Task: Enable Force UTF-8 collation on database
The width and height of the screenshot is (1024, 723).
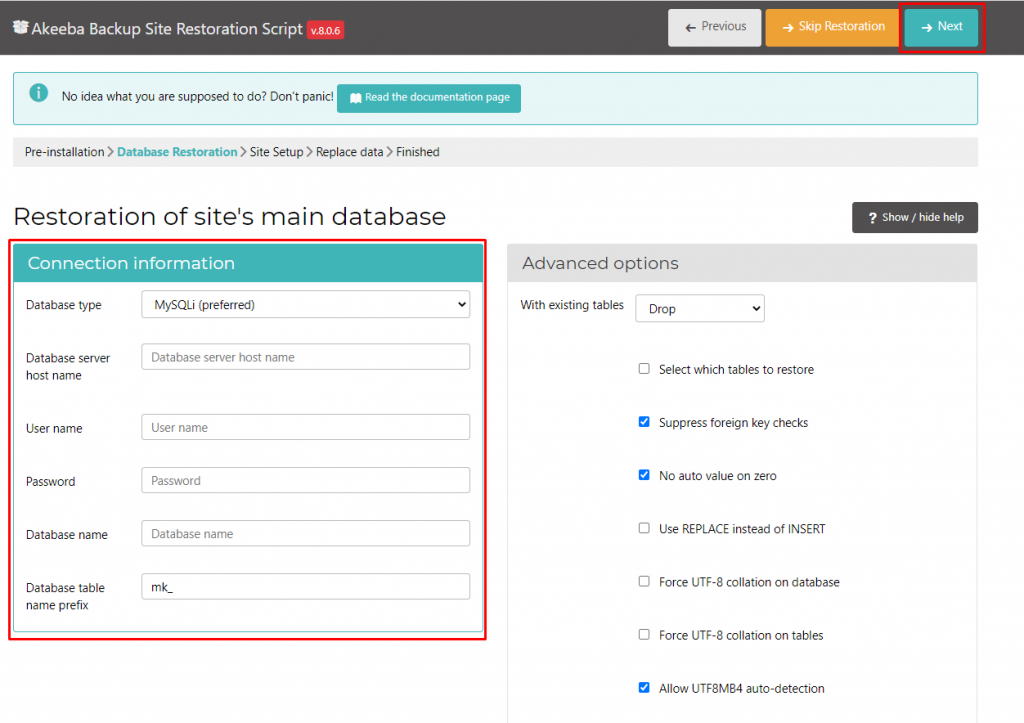Action: [x=644, y=581]
